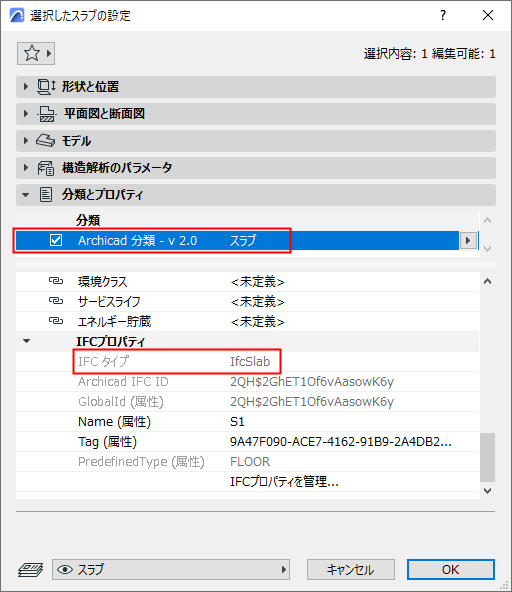The image size is (512, 592).
Task: Collapse the IFCプロパティ group
Action: pyautogui.click(x=26, y=341)
